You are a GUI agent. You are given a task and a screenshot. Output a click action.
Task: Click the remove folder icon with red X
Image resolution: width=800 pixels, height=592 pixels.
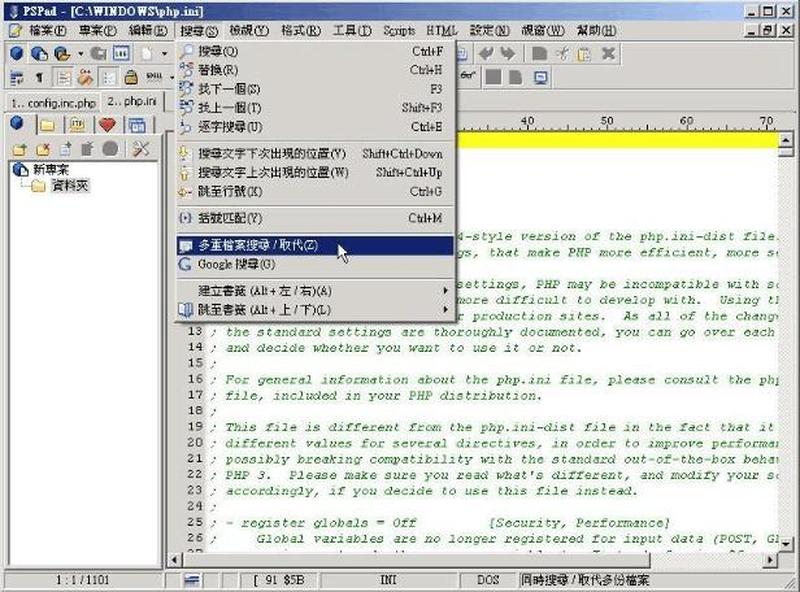pyautogui.click(x=43, y=149)
